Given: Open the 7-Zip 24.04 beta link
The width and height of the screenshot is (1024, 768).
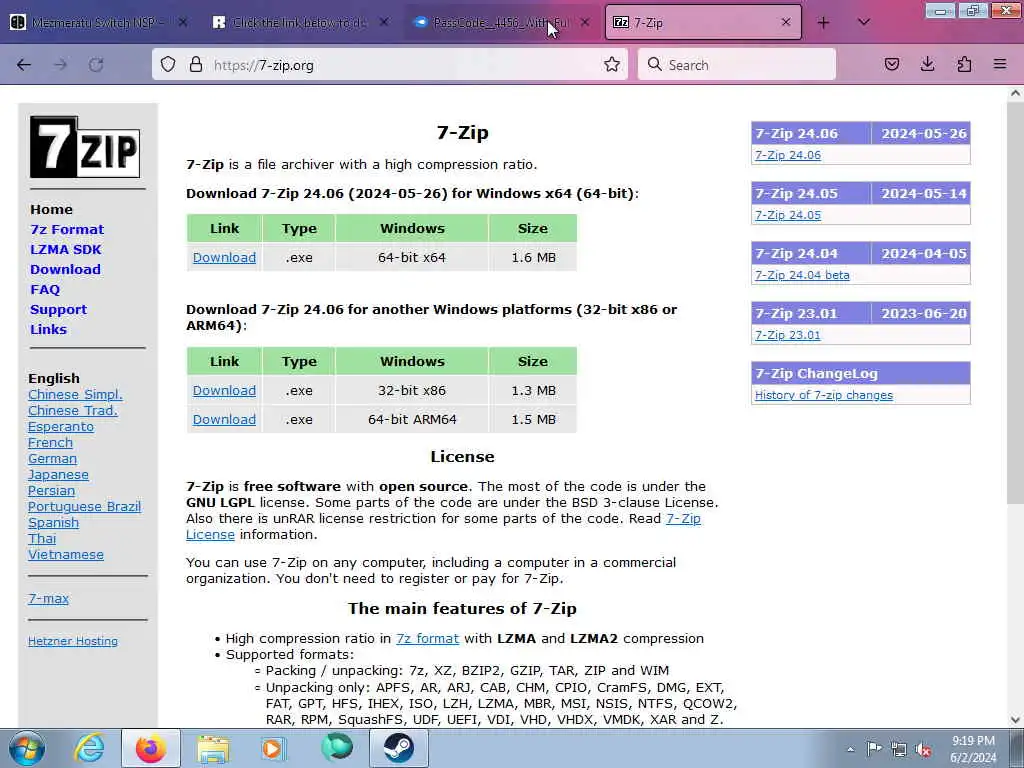Looking at the screenshot, I should tap(802, 275).
